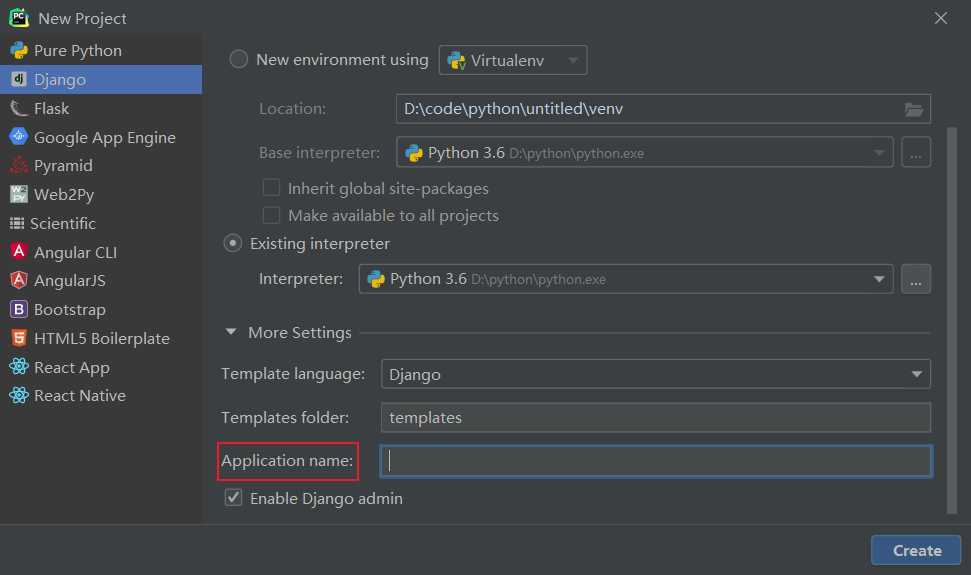This screenshot has width=971, height=575.
Task: Select Pure Python project type
Action: [101, 51]
